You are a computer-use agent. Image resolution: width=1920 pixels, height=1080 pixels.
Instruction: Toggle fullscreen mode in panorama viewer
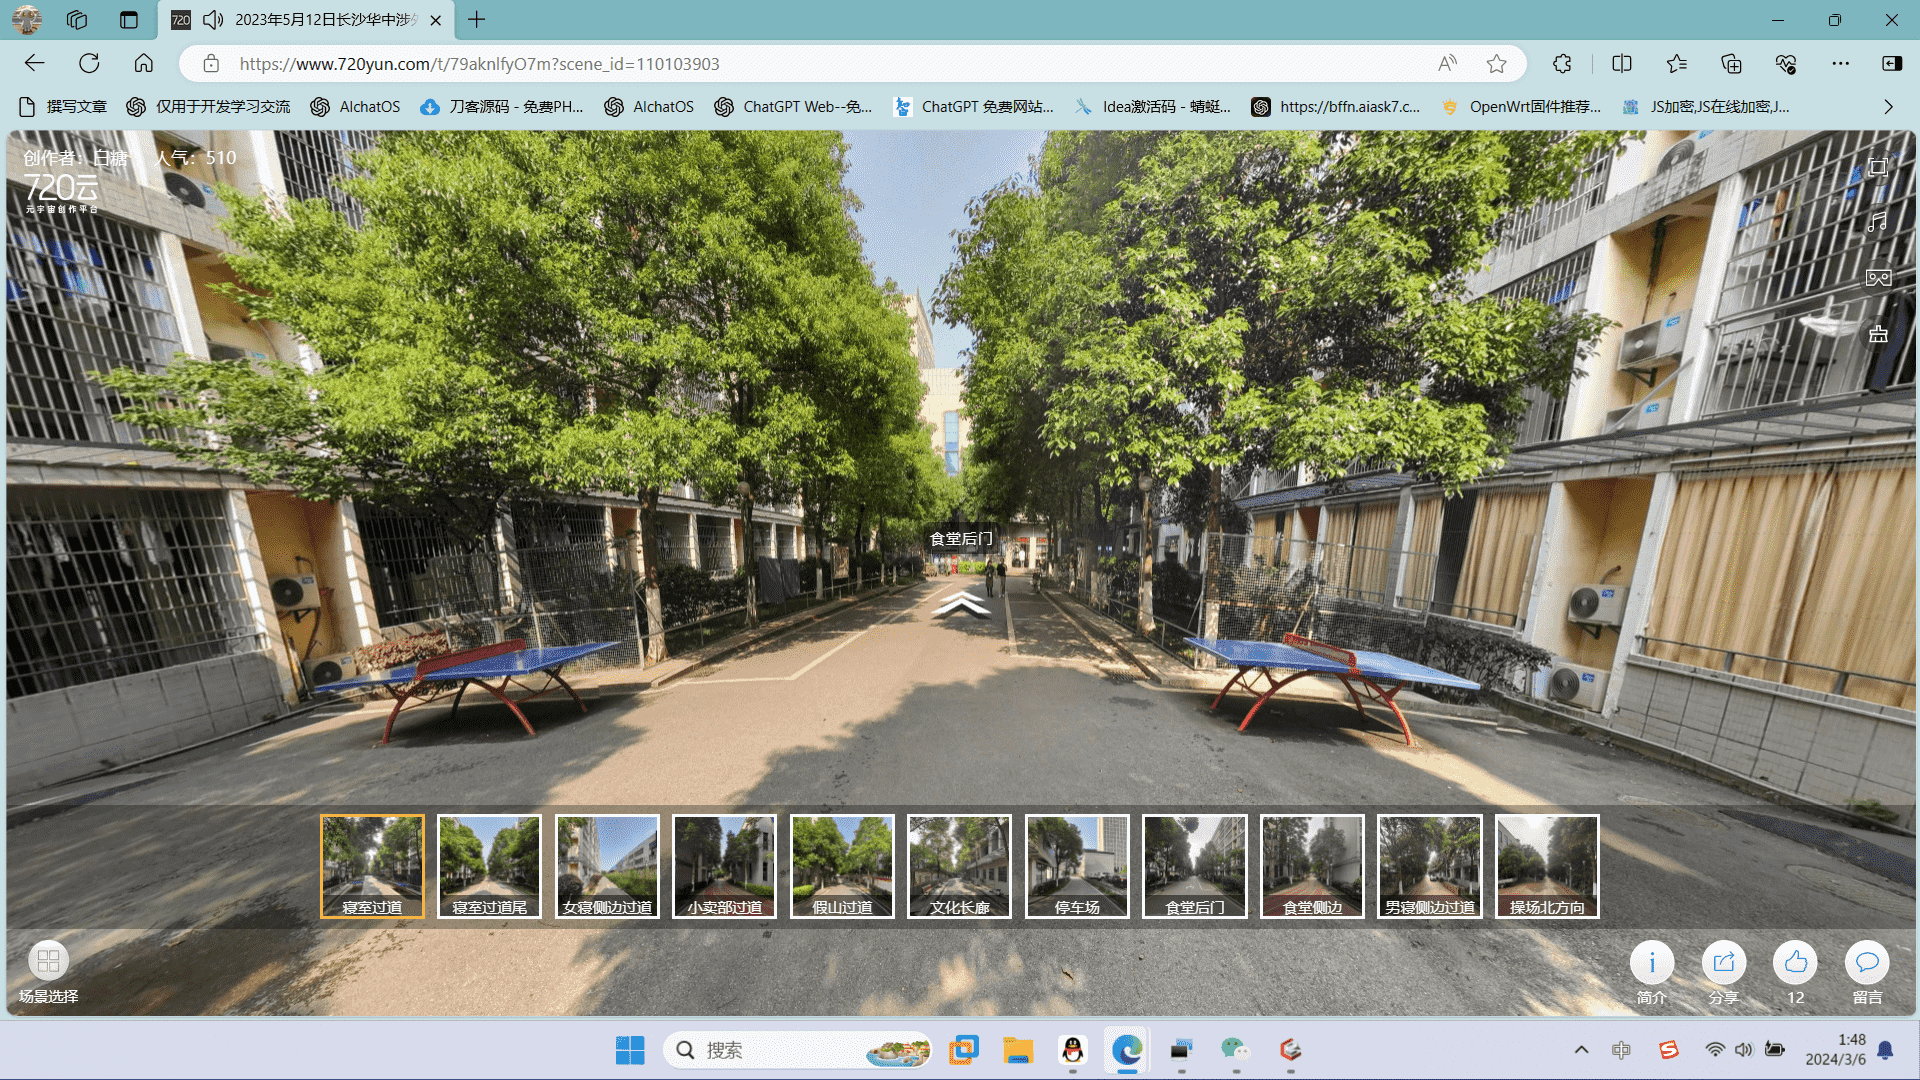(x=1878, y=167)
